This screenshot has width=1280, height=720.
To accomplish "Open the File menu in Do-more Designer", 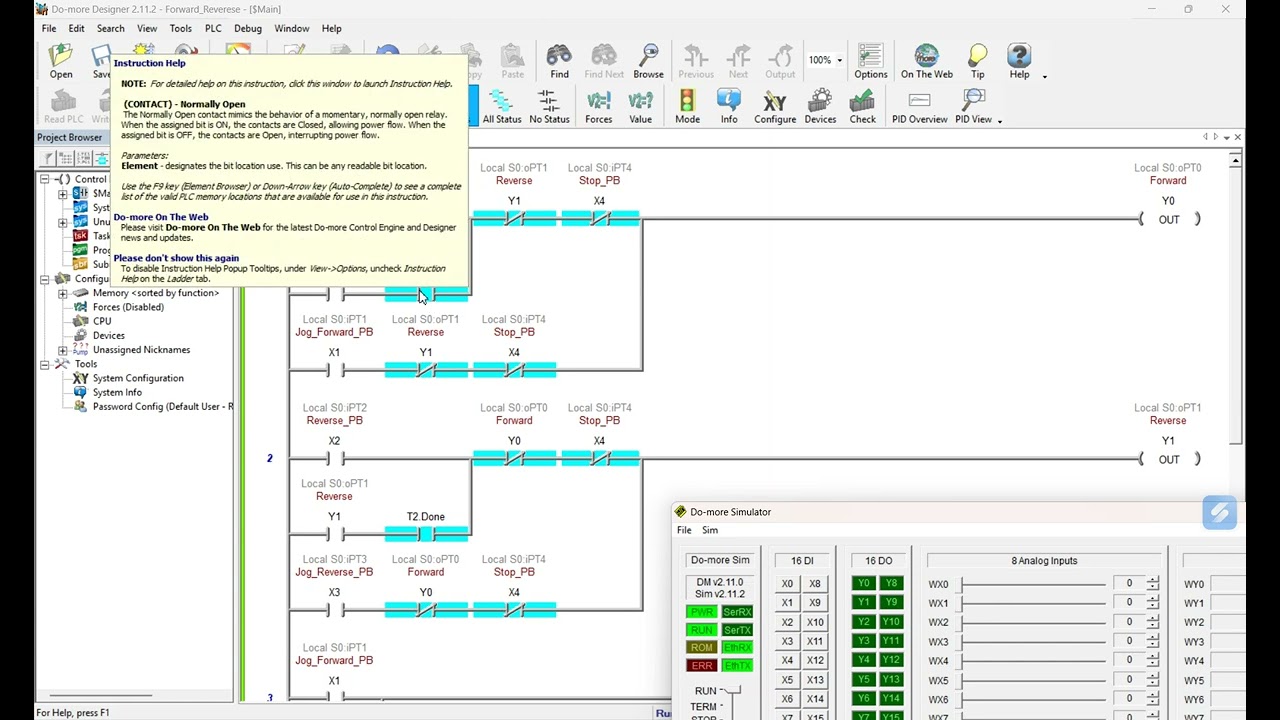I will pyautogui.click(x=49, y=29).
